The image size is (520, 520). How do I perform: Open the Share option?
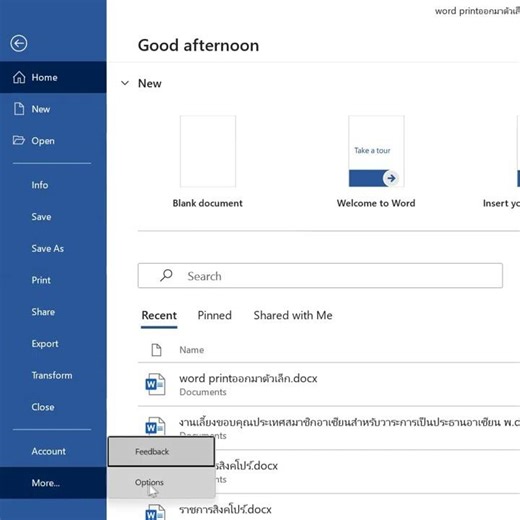coord(43,312)
